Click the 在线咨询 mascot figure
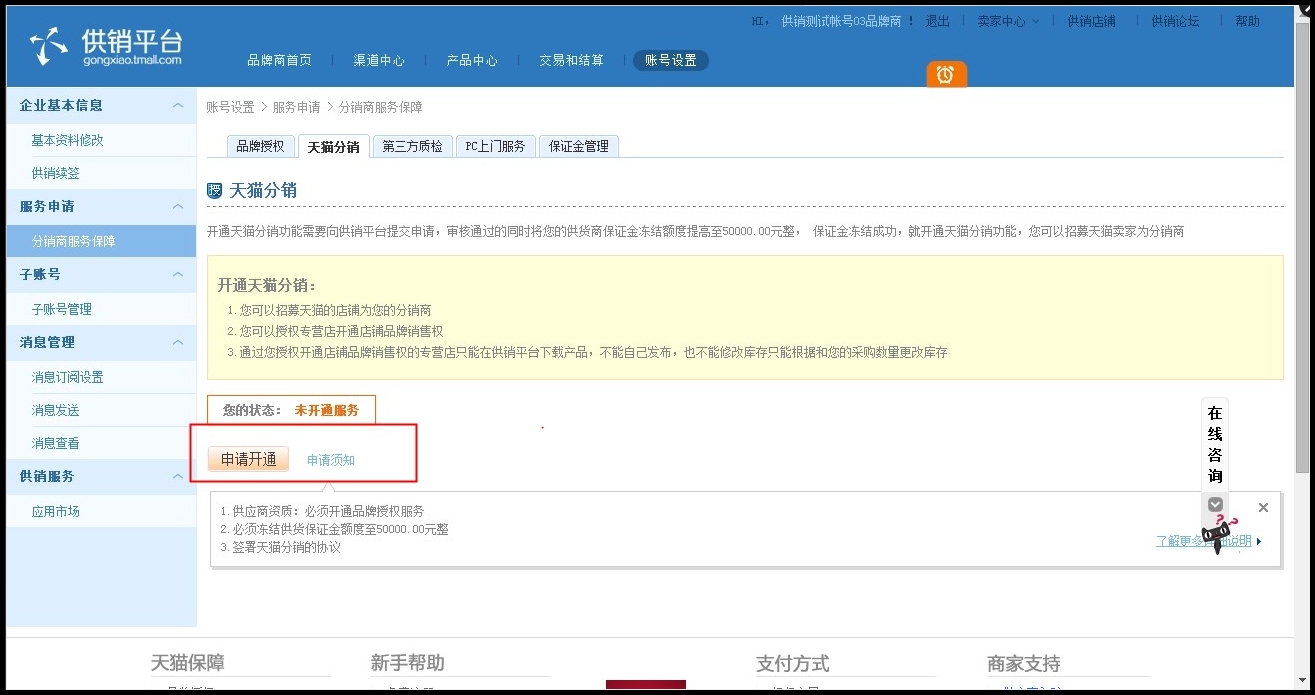Screen dimensions: 1315x695 [x=1220, y=535]
